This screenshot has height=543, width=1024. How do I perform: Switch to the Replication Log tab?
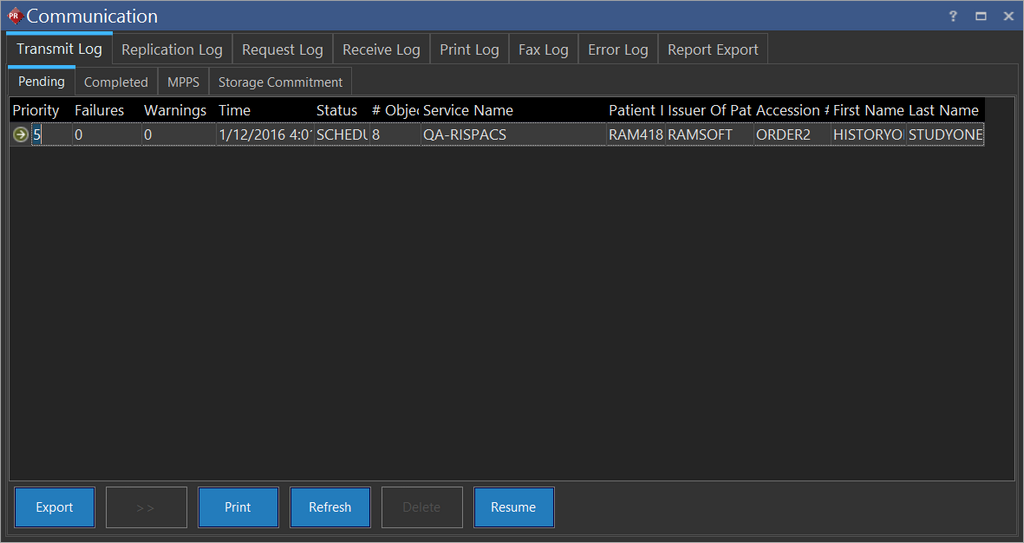[172, 50]
